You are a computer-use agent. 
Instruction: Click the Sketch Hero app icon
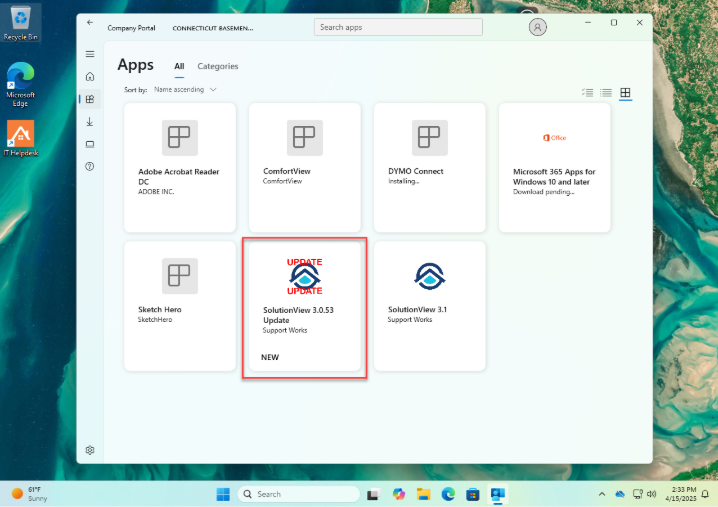[x=180, y=276]
